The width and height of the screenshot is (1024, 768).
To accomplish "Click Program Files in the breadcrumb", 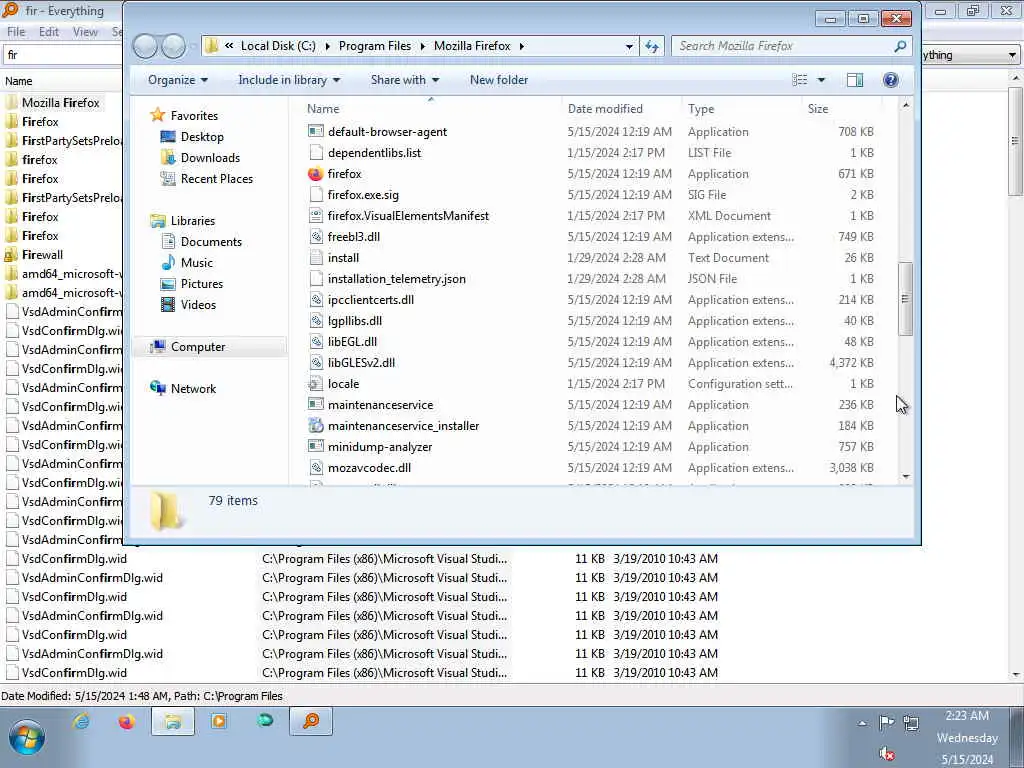I will [375, 46].
